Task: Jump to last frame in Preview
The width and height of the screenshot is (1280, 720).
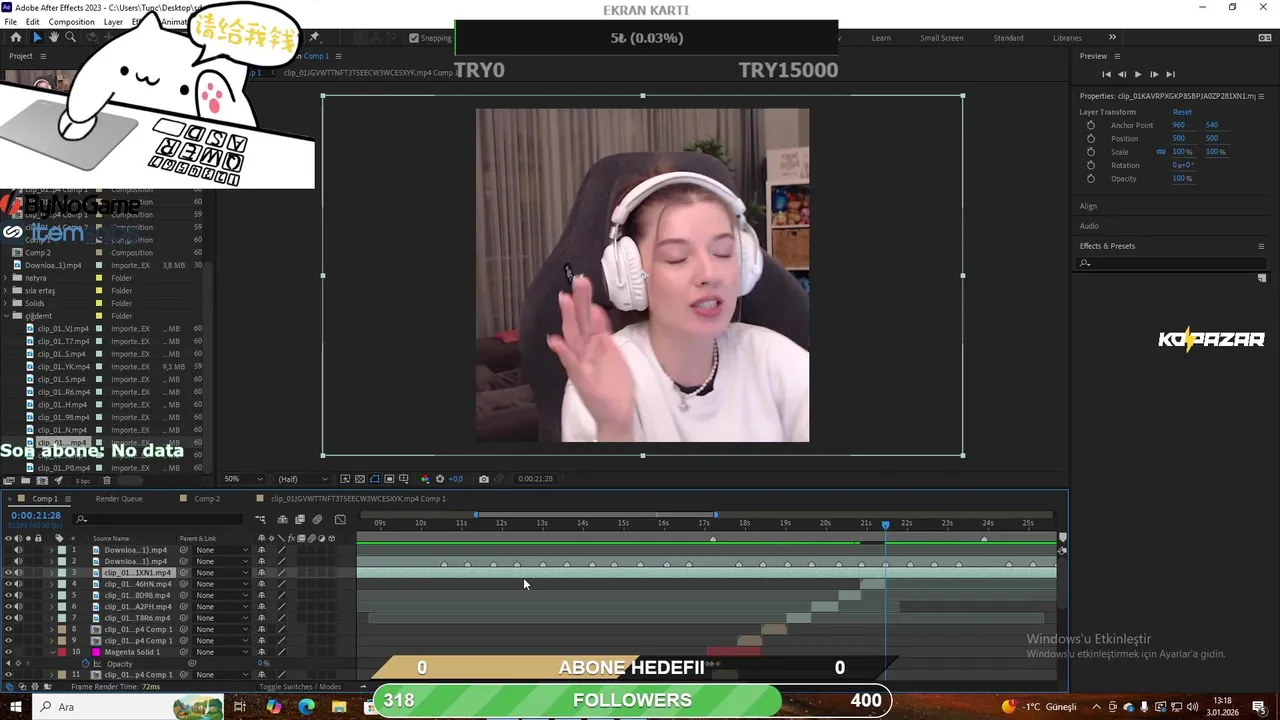Action: 1170,74
